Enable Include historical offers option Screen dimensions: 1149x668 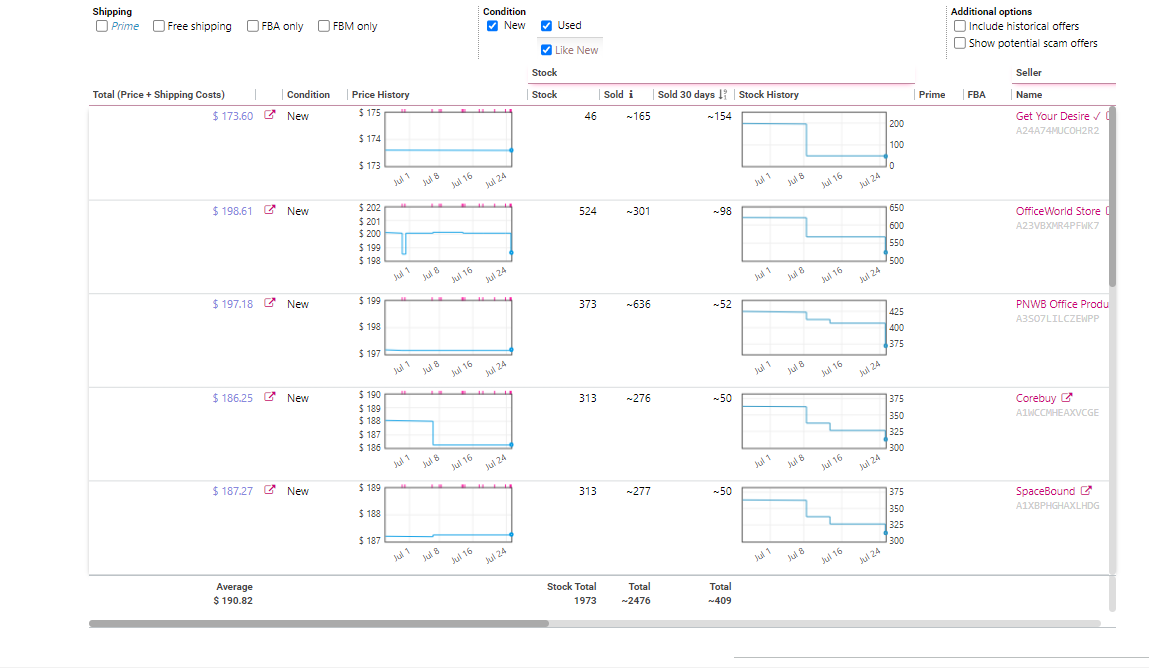click(x=960, y=26)
